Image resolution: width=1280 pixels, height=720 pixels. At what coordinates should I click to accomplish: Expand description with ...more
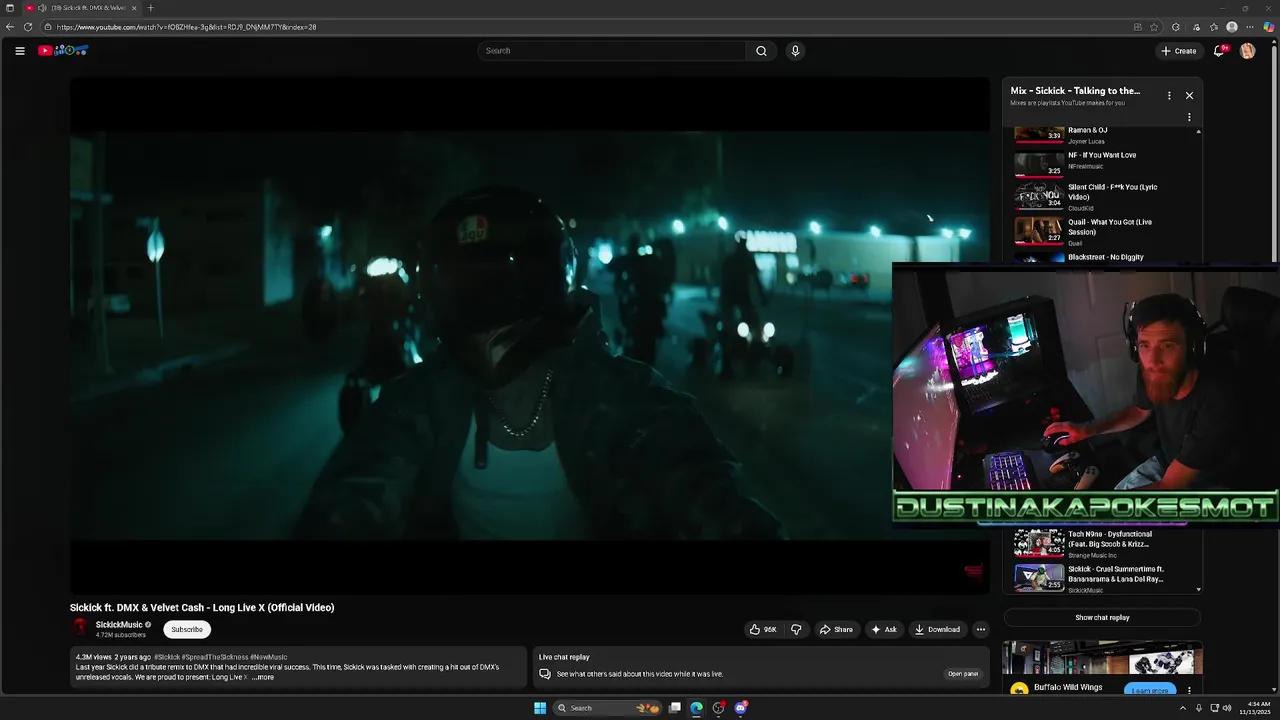(x=263, y=677)
